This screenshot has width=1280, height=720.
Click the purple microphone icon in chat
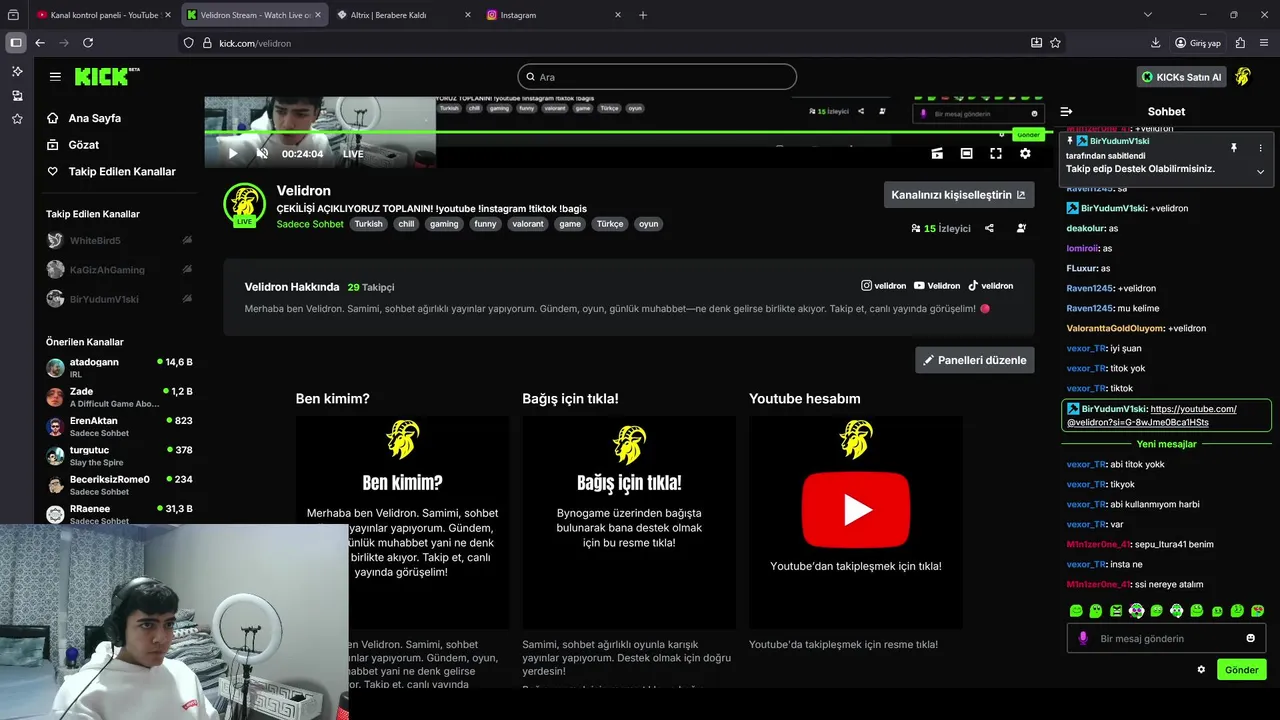tap(1083, 638)
